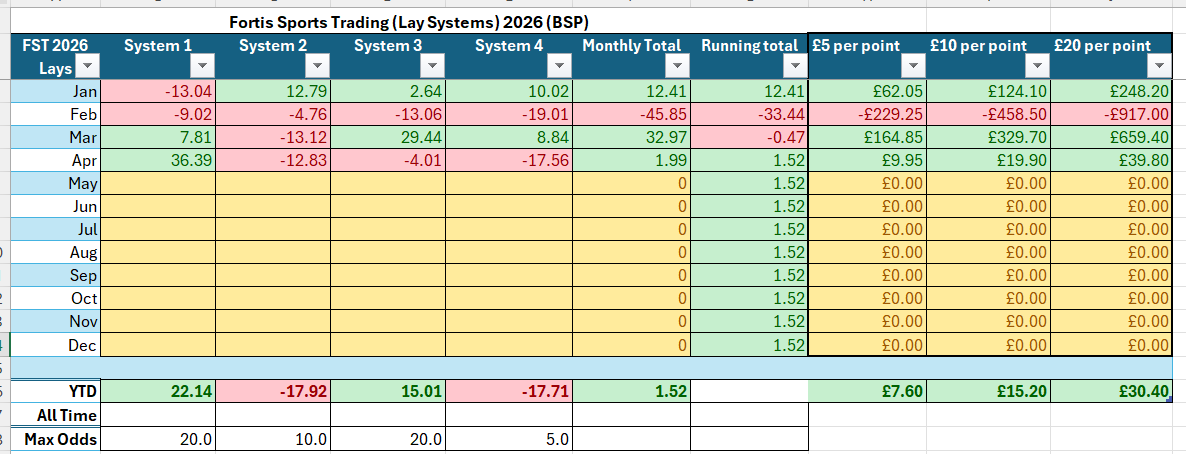Select the Dec row label cell

click(56, 345)
